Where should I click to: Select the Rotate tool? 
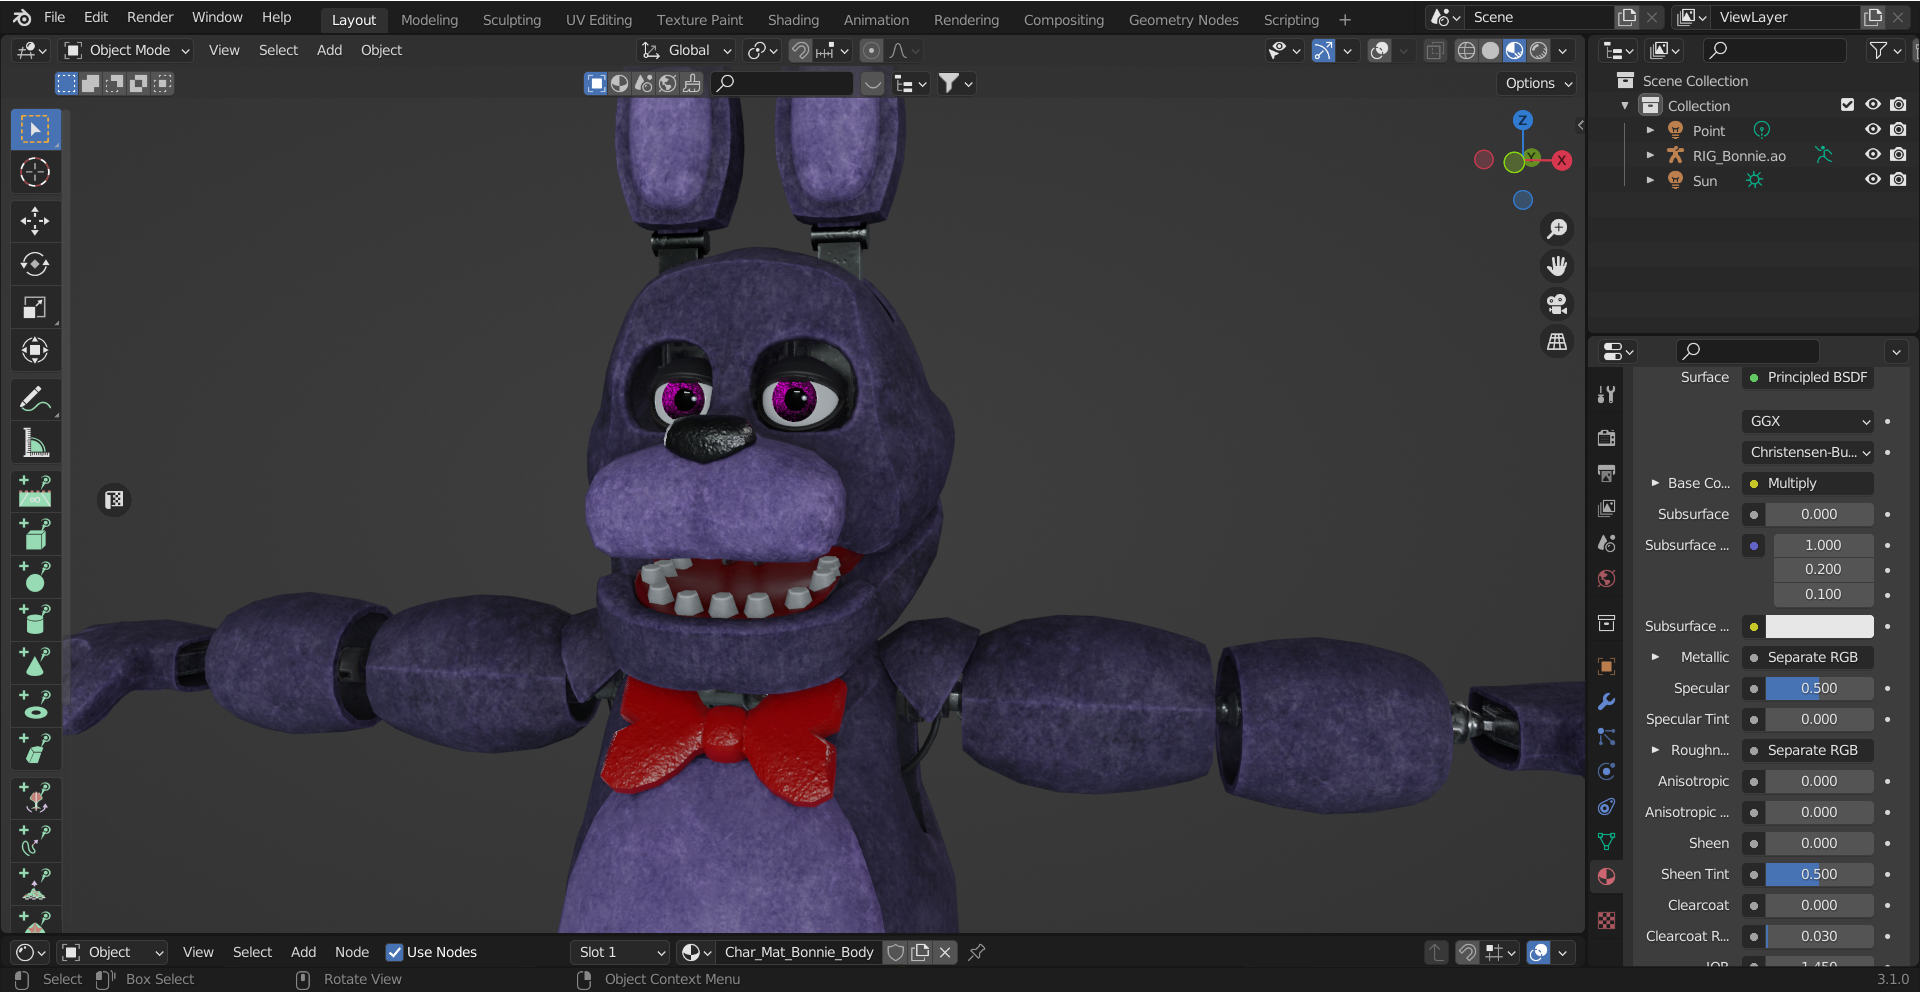[x=35, y=264]
